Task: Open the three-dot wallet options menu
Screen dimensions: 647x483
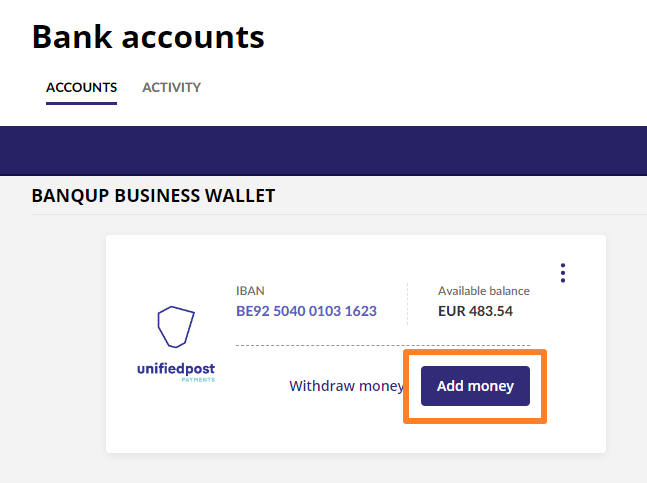Action: [x=563, y=273]
